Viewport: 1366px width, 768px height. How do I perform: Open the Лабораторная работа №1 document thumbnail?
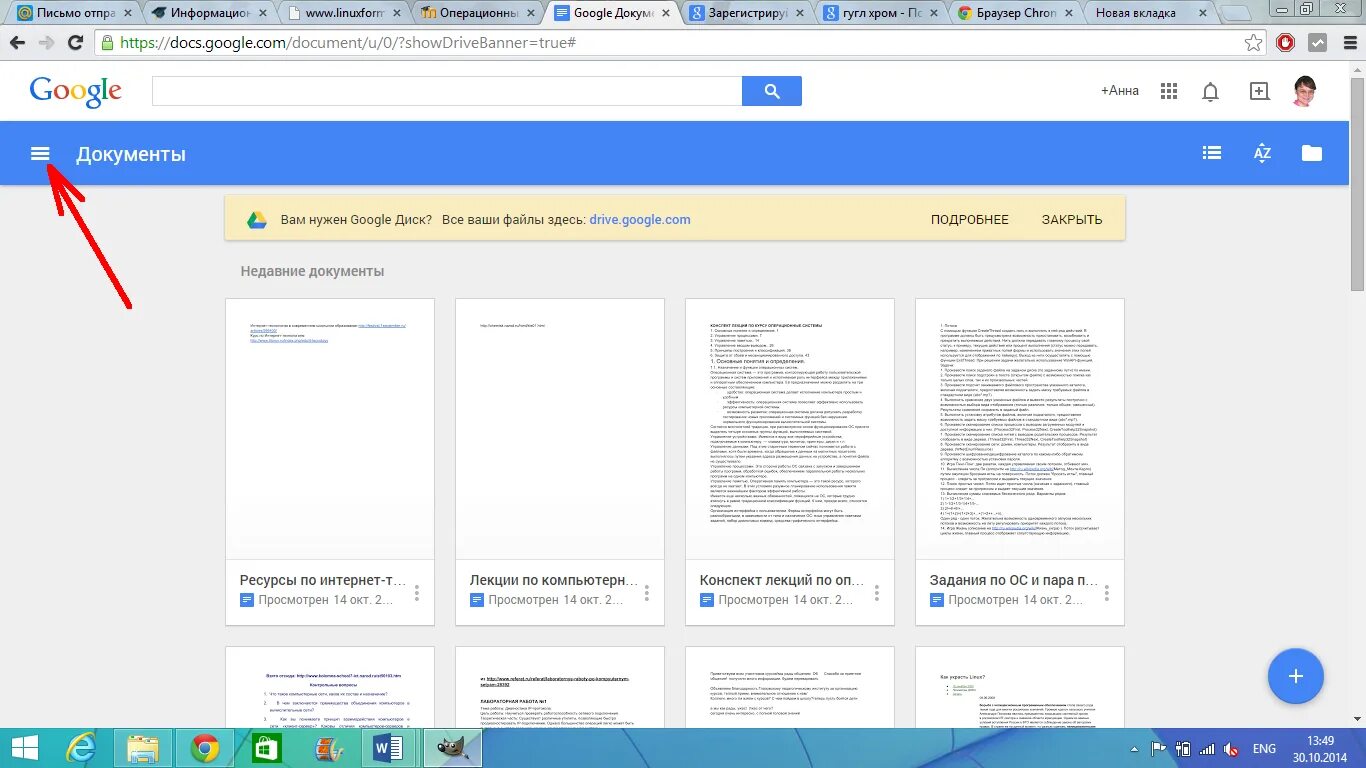tap(560, 687)
